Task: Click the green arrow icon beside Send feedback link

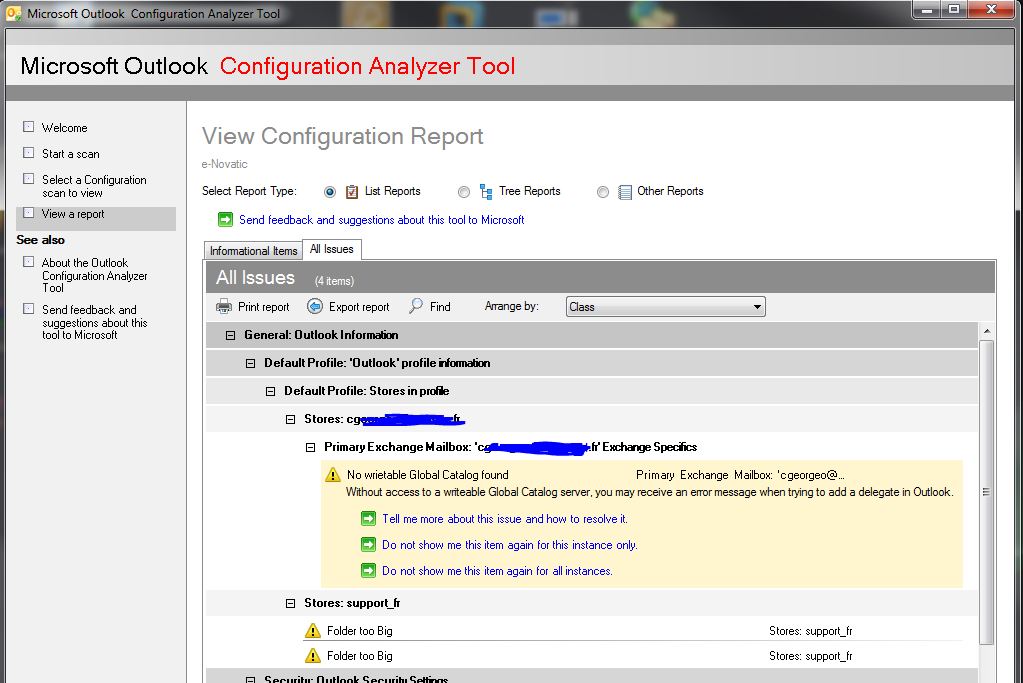Action: pyautogui.click(x=225, y=219)
